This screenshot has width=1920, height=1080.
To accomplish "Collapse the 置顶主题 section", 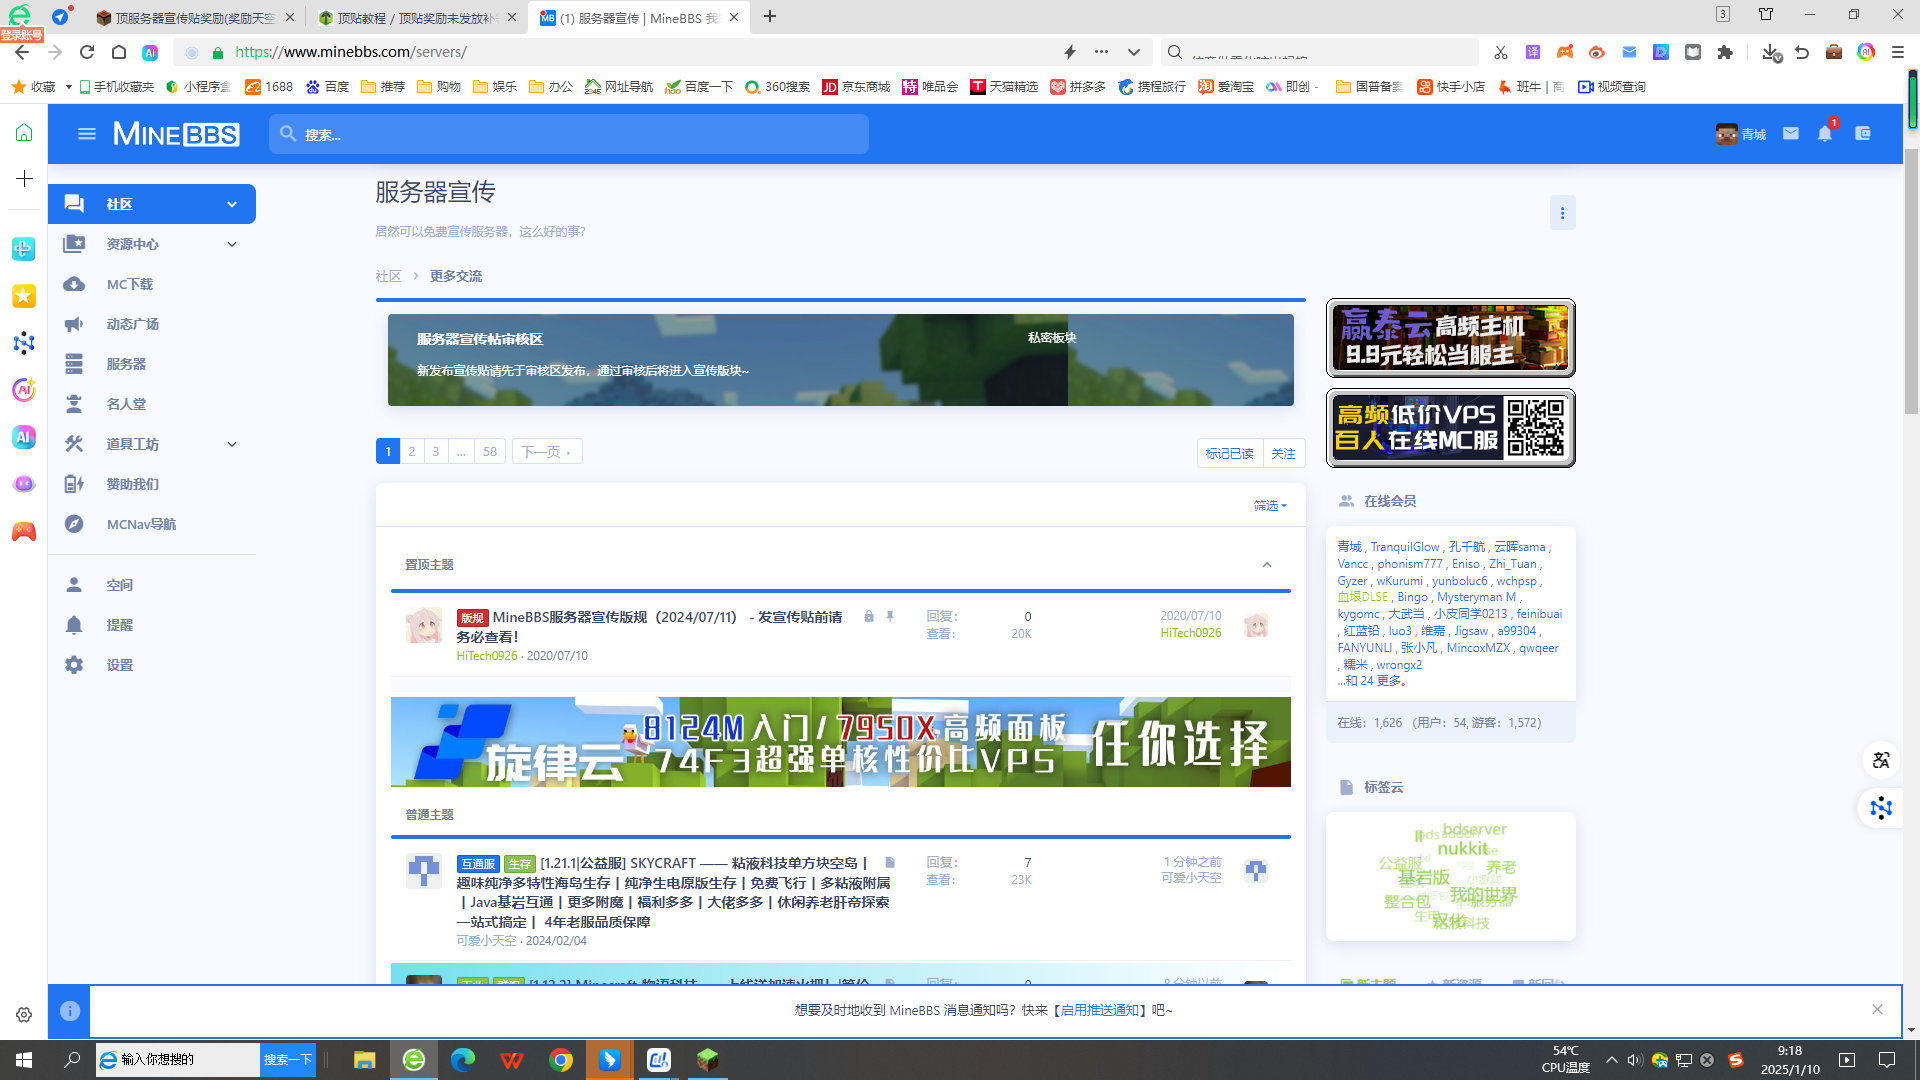I will [x=1267, y=565].
